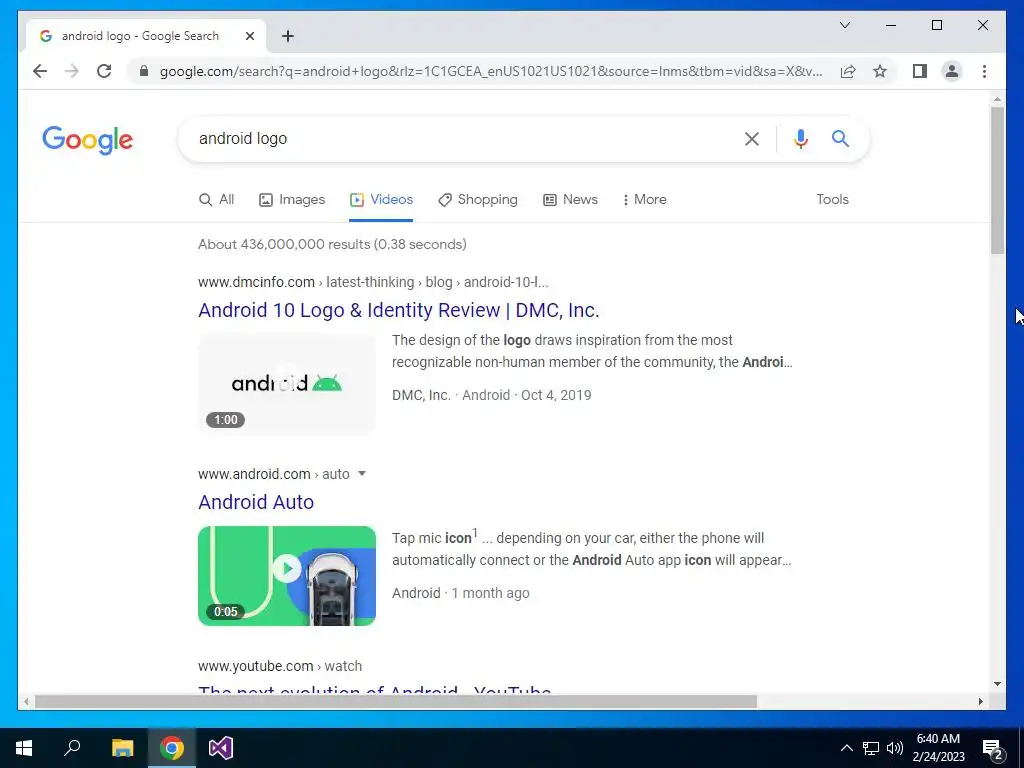Open Android 10 Logo & Identity Review link
Viewport: 1024px width, 768px height.
tap(398, 310)
